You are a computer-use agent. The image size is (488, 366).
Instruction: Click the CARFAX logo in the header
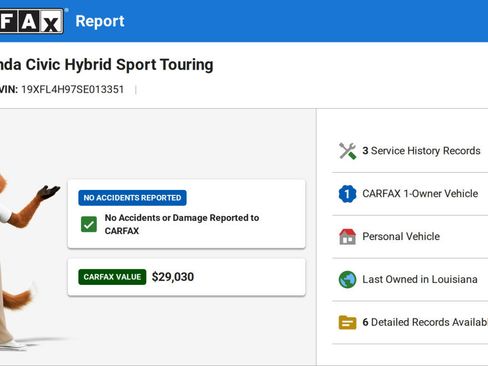click(31, 21)
